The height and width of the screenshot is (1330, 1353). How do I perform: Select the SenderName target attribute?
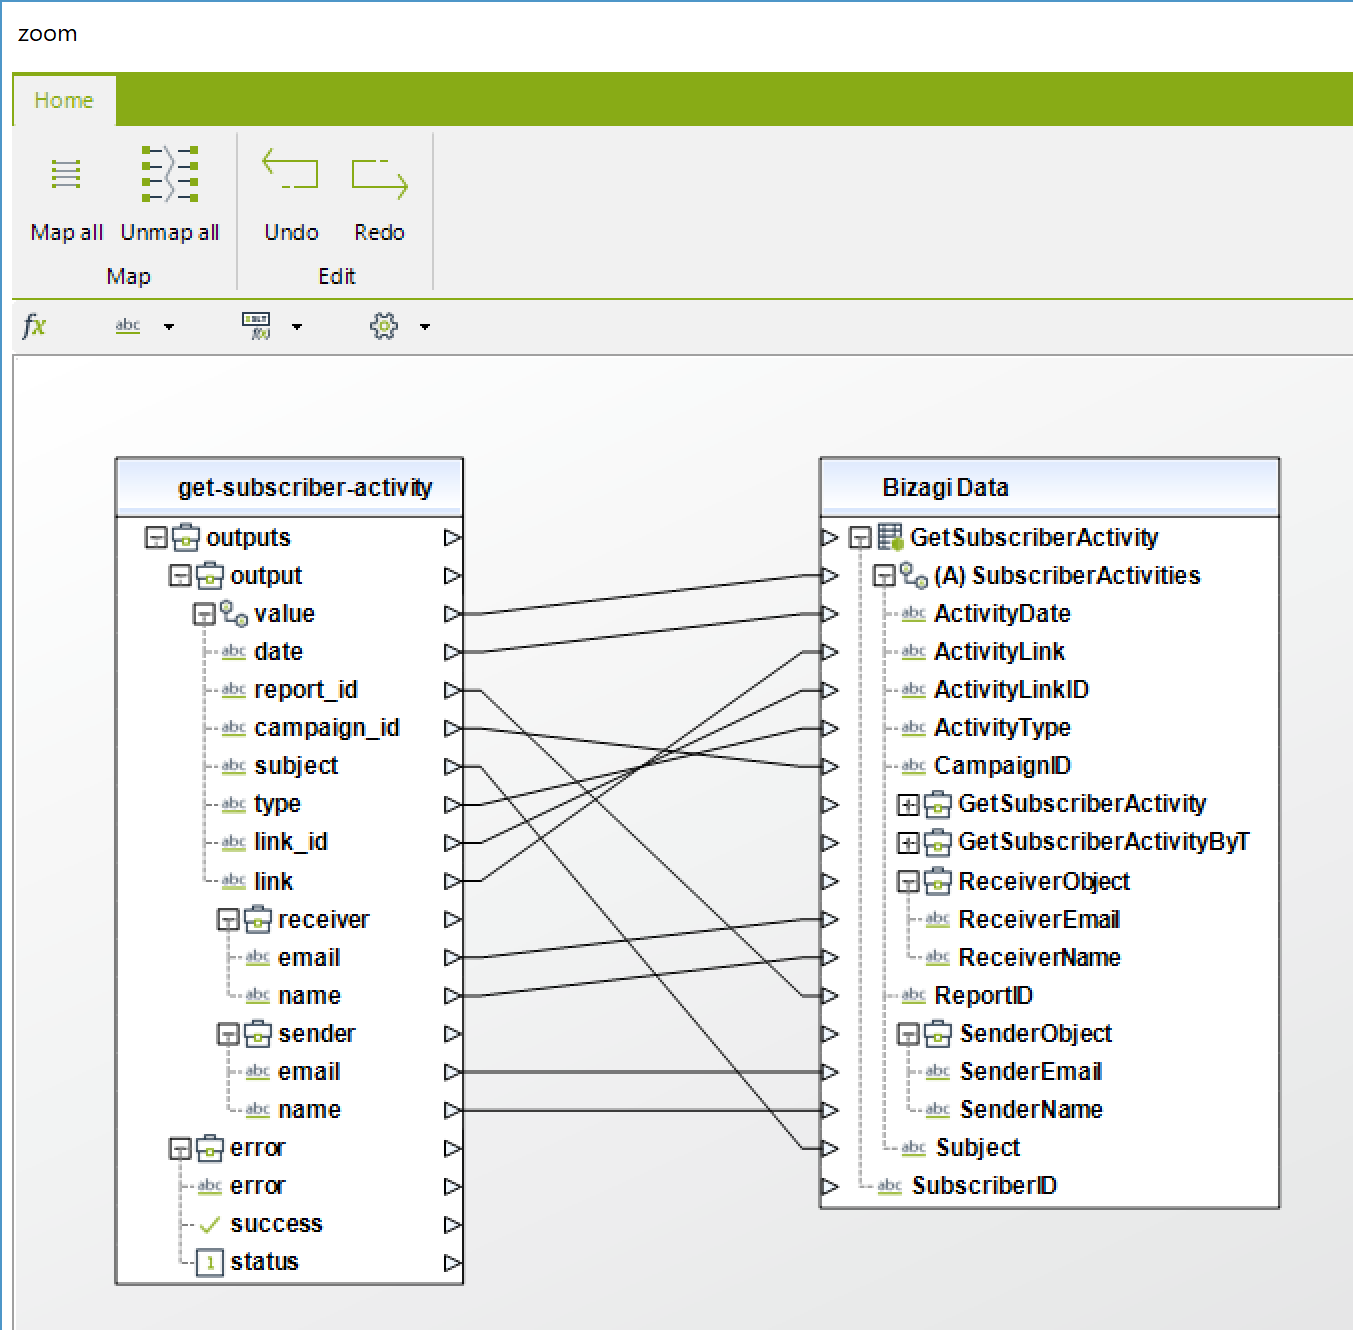pos(1032,1110)
